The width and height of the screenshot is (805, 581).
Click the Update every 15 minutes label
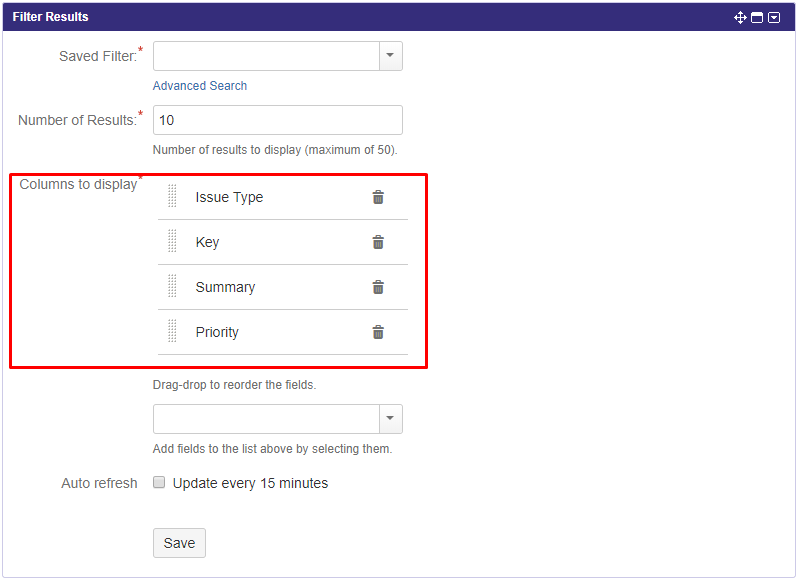(251, 483)
